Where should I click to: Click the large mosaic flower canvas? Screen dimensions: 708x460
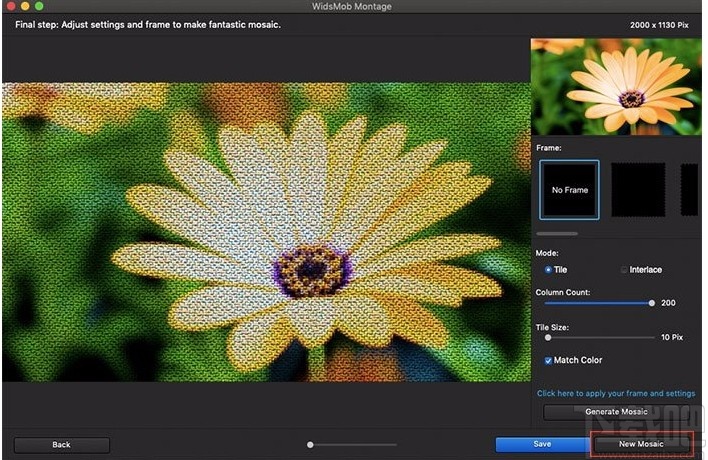(x=266, y=232)
